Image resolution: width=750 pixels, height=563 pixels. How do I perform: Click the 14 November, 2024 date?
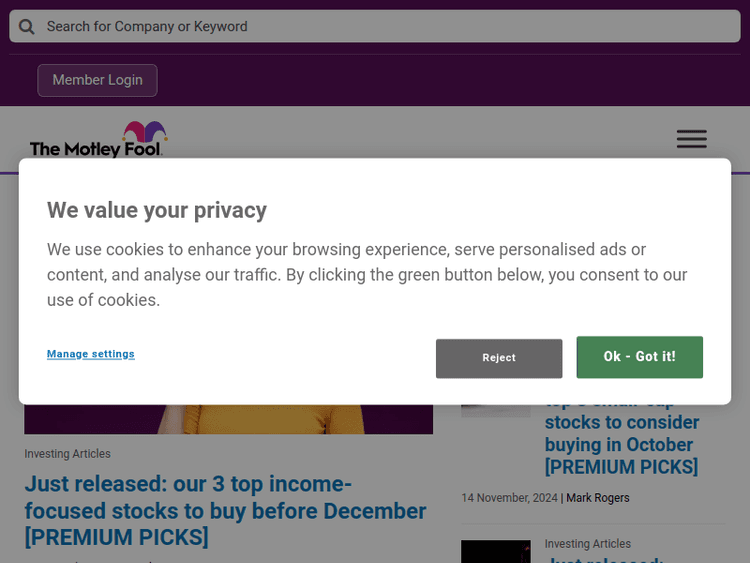(508, 498)
